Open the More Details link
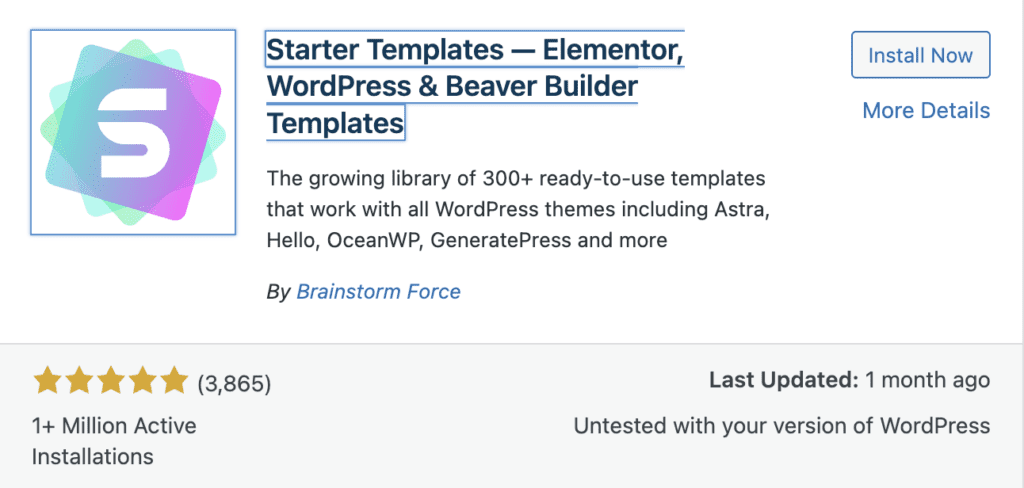The width and height of the screenshot is (1024, 488). click(926, 110)
